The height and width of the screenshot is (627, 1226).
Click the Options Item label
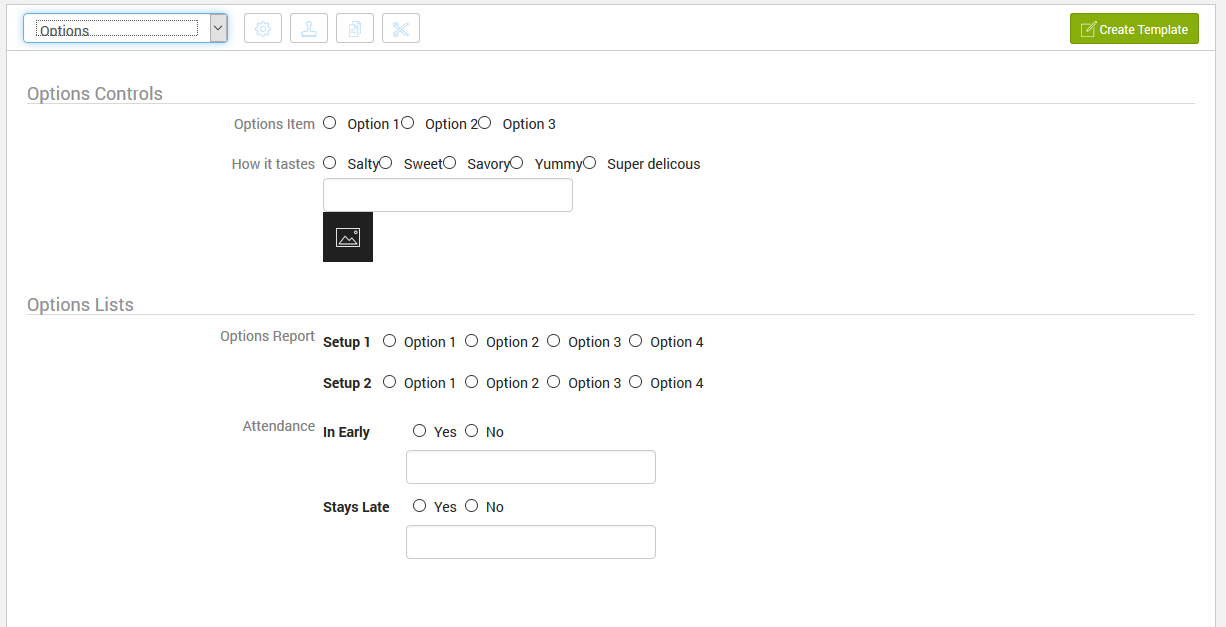pos(274,124)
